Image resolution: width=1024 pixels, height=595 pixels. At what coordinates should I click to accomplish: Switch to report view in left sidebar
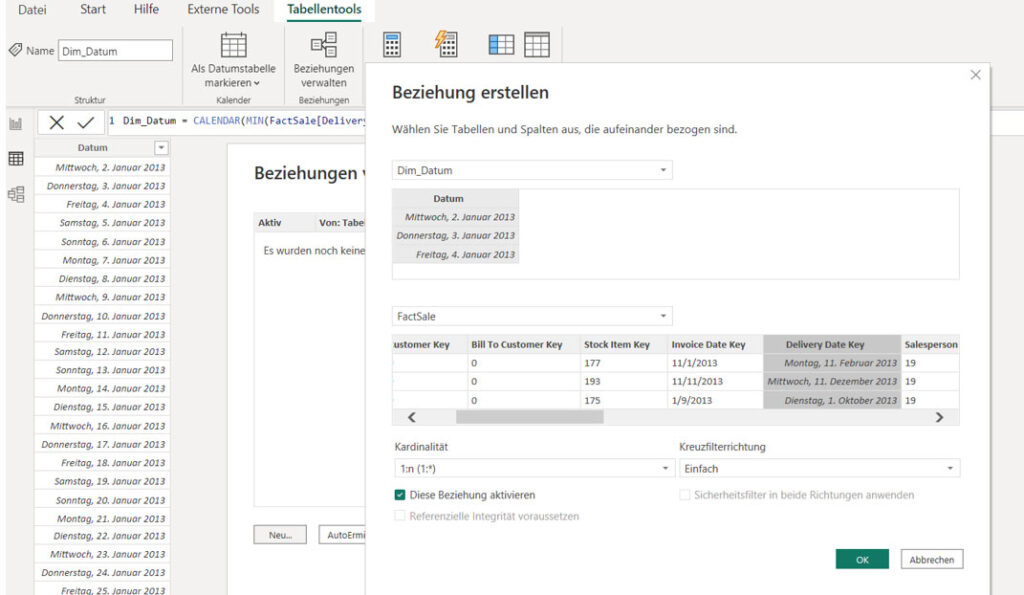[16, 123]
